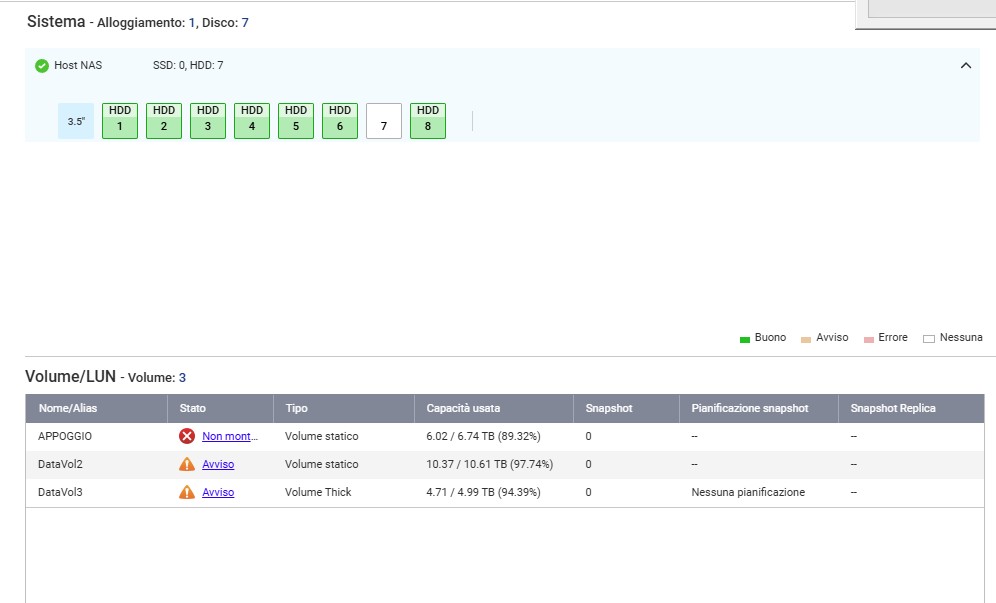Open the 'Non mont...' status link for APPOGGIO

230,436
